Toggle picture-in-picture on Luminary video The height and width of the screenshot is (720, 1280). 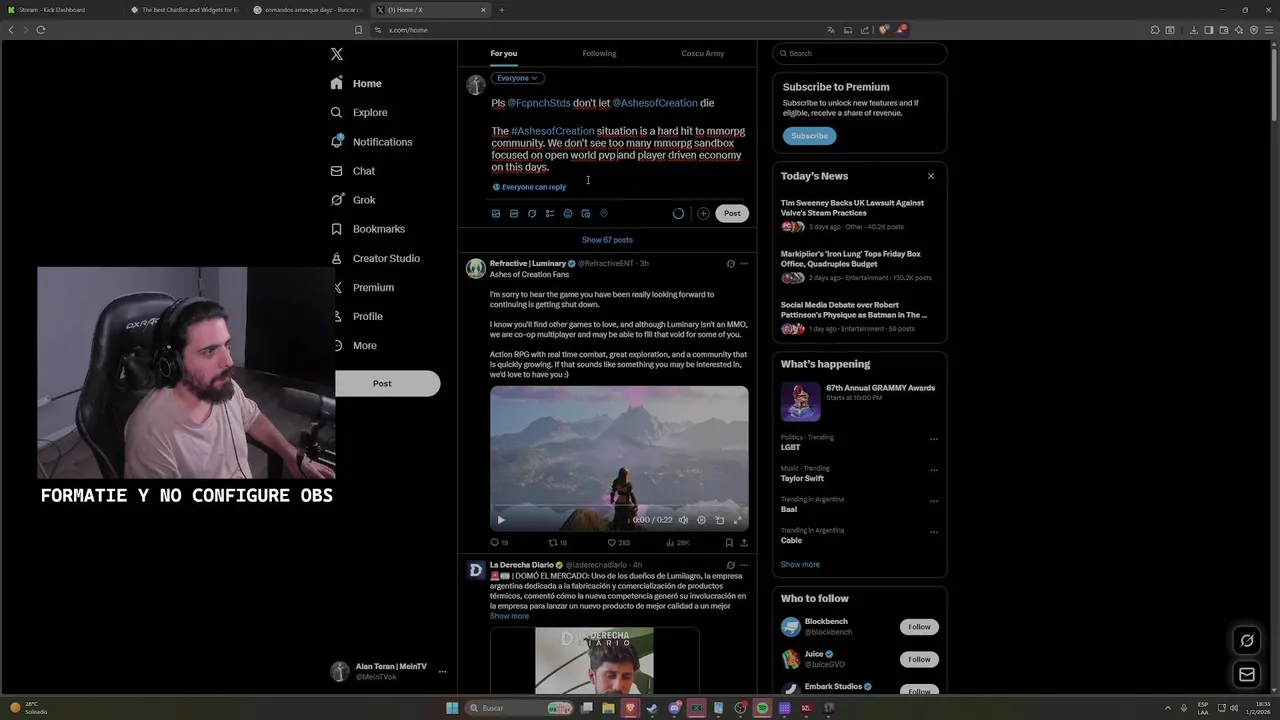(720, 520)
